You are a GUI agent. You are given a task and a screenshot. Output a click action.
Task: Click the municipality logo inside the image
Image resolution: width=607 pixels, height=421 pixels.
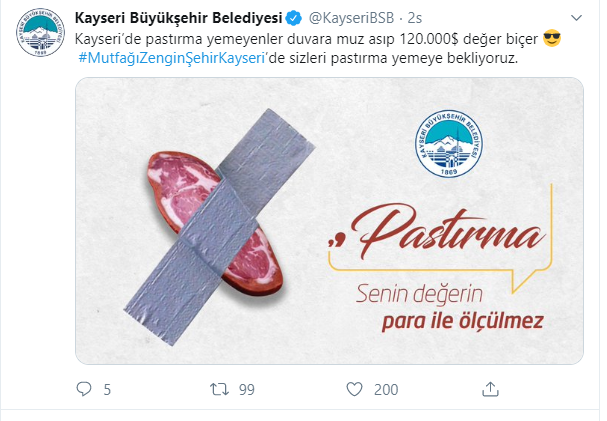pos(449,143)
